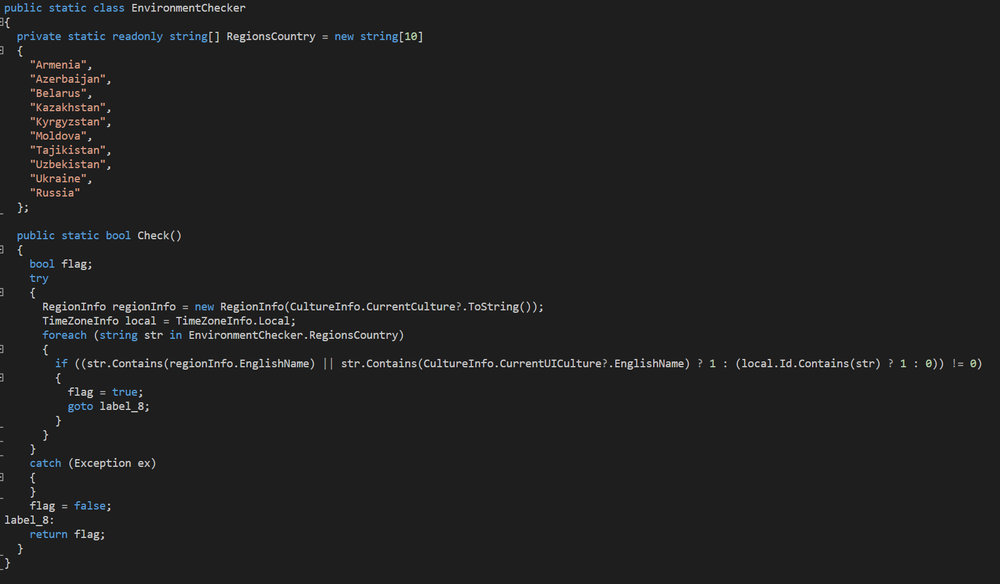Click the label_8: label line
This screenshot has height=584, width=1000.
point(29,520)
